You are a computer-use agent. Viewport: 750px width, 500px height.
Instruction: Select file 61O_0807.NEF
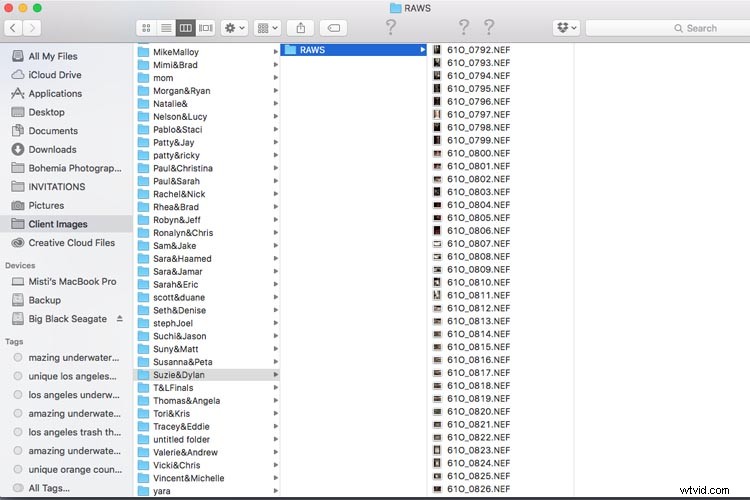[x=478, y=244]
